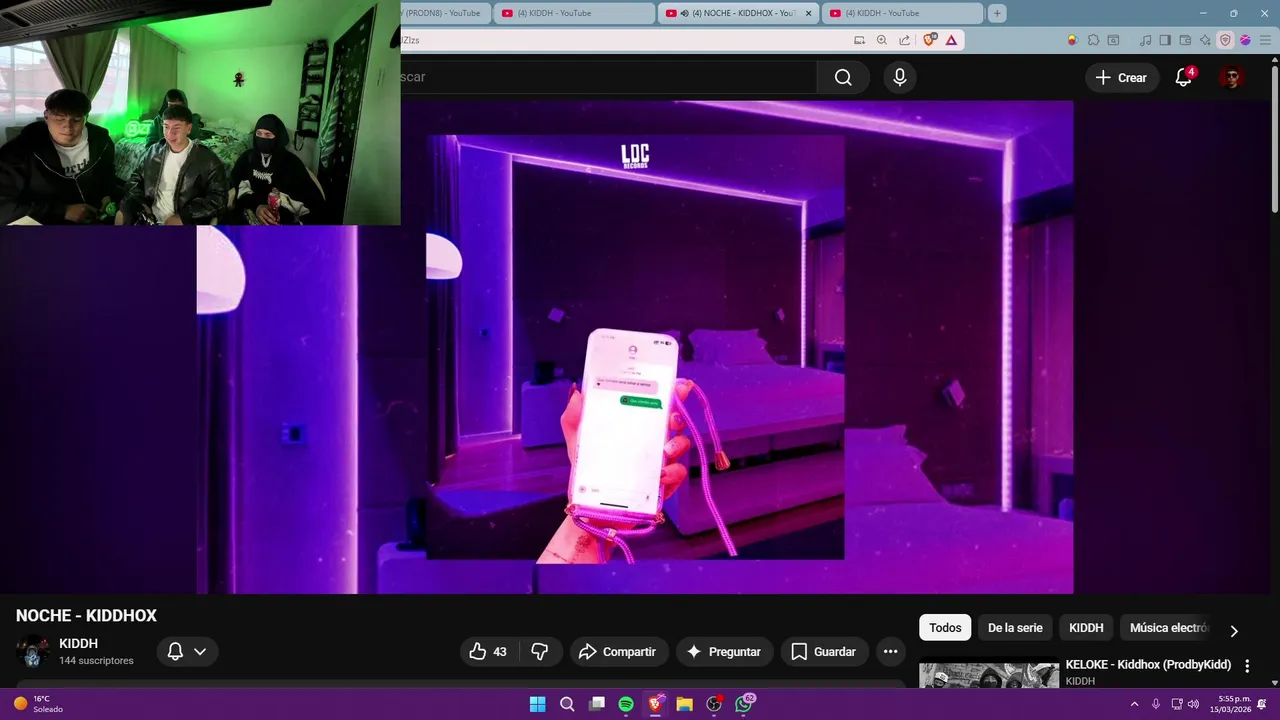Screen dimensions: 1280x720
Task: Open the YouTube notifications bell
Action: coord(1183,77)
